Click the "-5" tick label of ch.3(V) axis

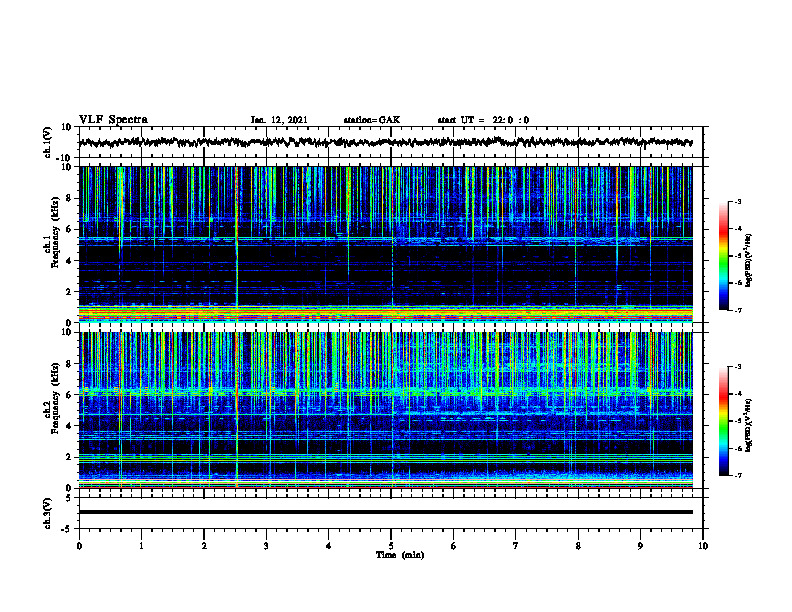click(68, 529)
